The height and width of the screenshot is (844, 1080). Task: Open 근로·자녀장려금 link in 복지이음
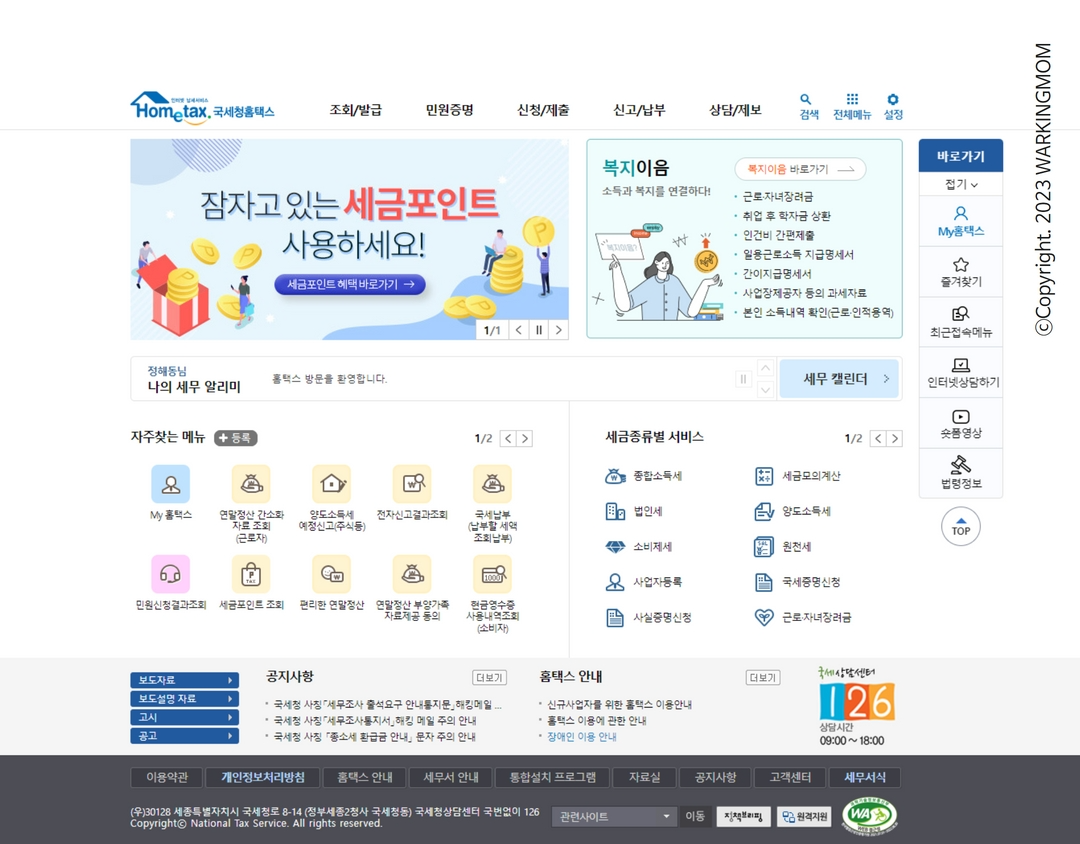(x=778, y=196)
